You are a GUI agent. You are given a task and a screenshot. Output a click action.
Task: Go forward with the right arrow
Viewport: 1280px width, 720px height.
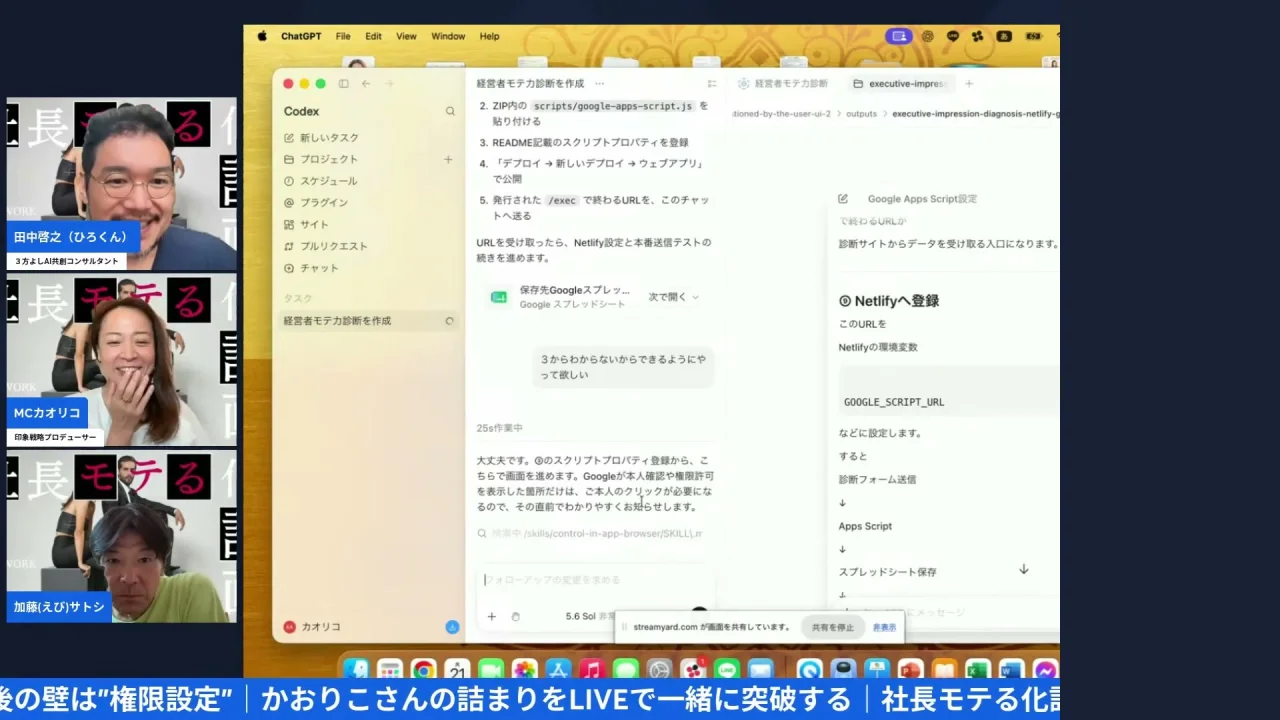[x=389, y=84]
